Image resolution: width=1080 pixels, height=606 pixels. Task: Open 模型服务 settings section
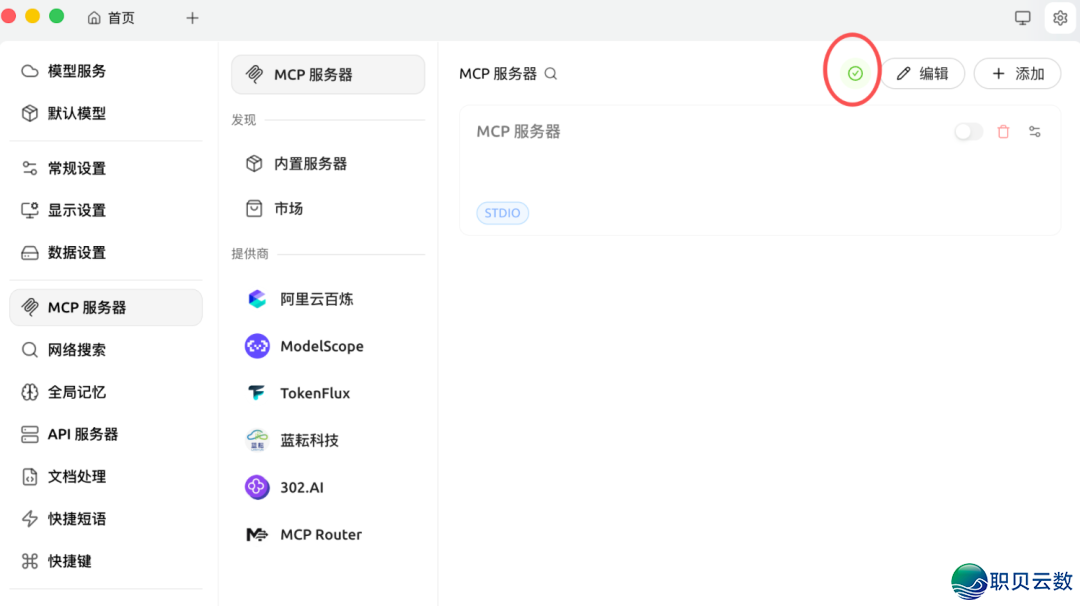(76, 71)
